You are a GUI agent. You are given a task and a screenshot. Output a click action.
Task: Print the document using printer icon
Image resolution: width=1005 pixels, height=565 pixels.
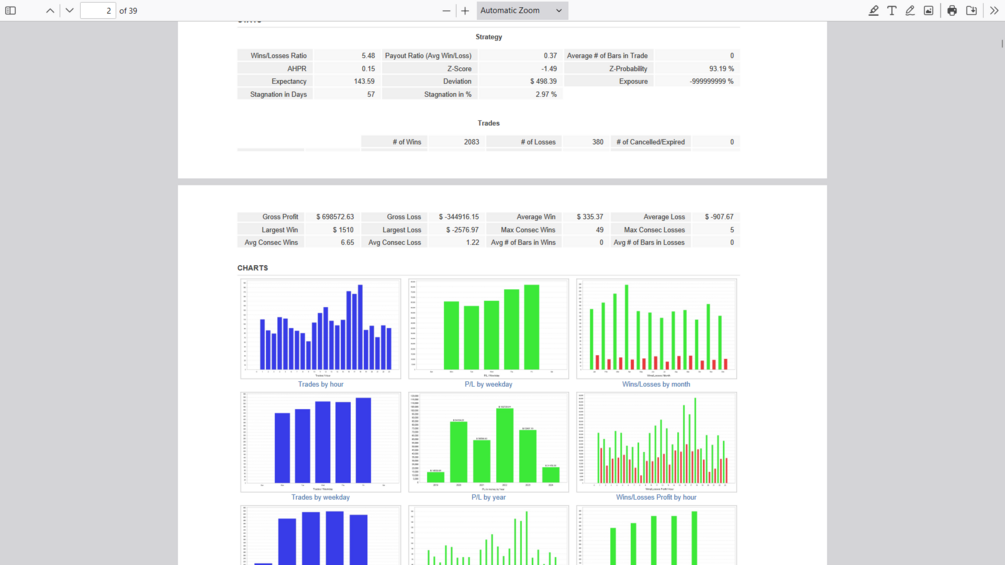click(952, 10)
